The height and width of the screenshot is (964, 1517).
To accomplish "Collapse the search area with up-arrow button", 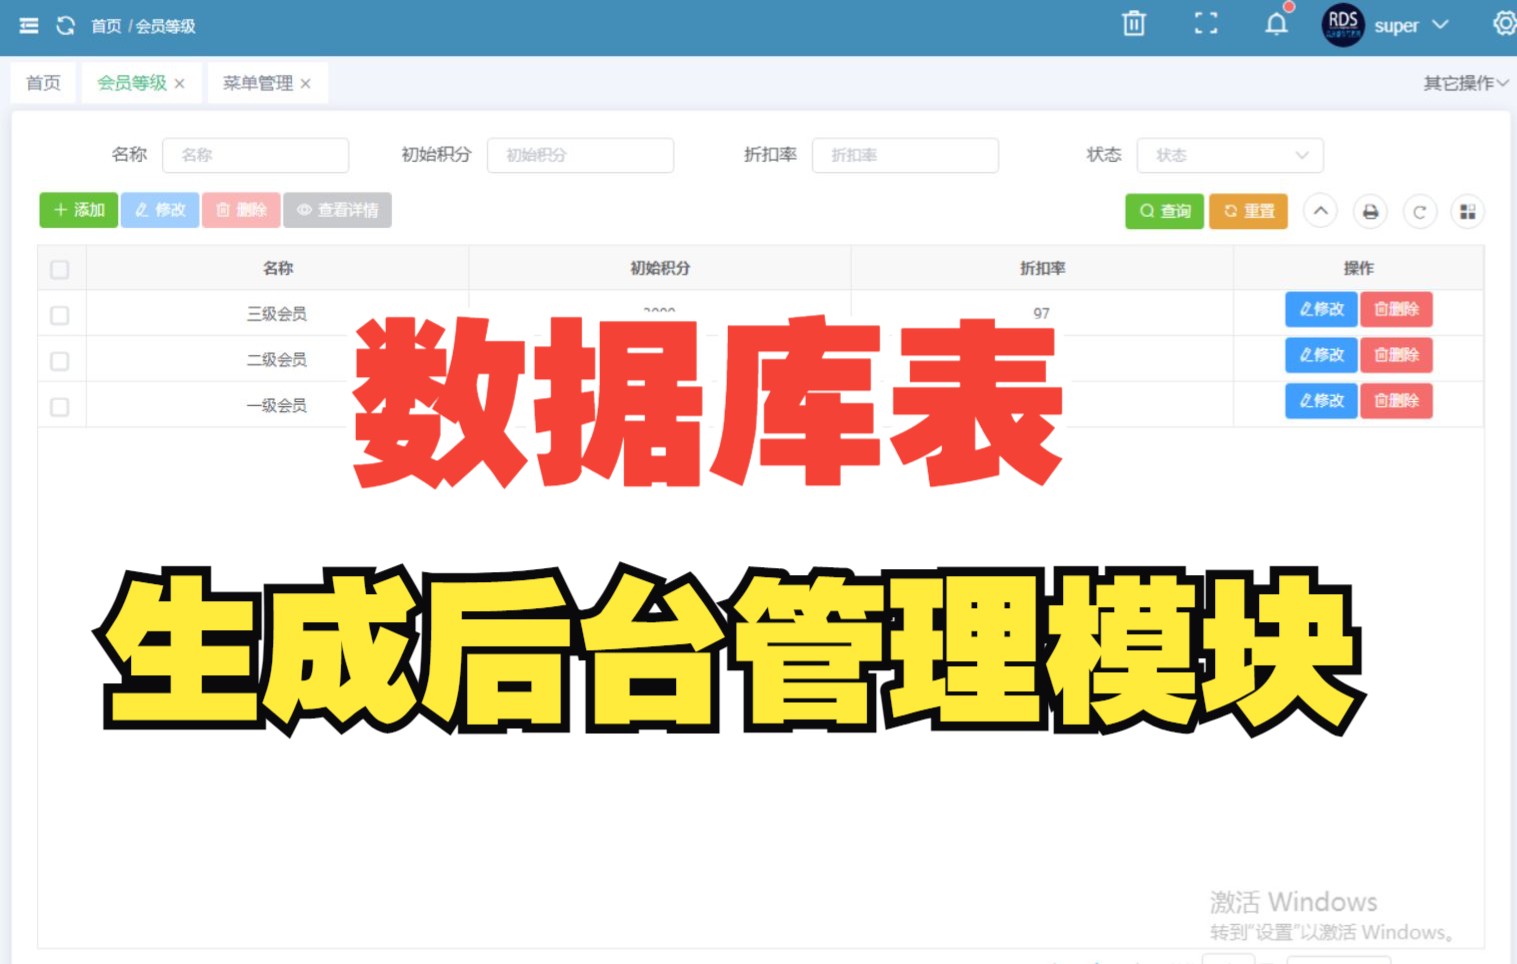I will coord(1321,211).
